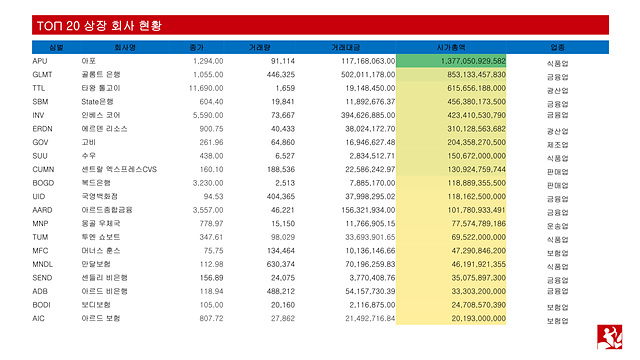Select the GLMT ticker symbol cell
The height and width of the screenshot is (360, 640).
pyautogui.click(x=42, y=75)
